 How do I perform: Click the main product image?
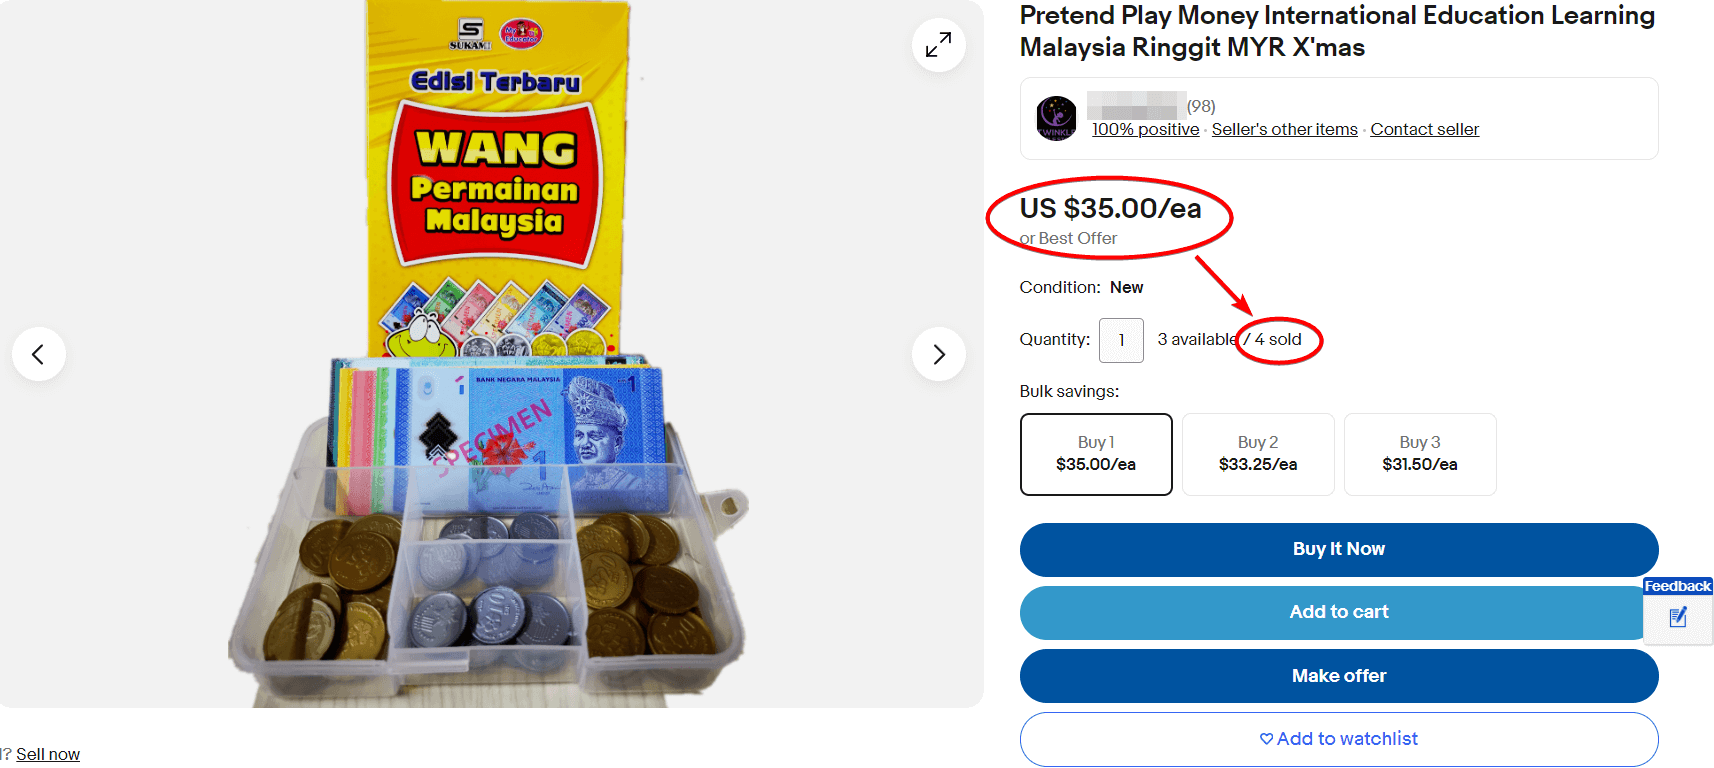(490, 400)
